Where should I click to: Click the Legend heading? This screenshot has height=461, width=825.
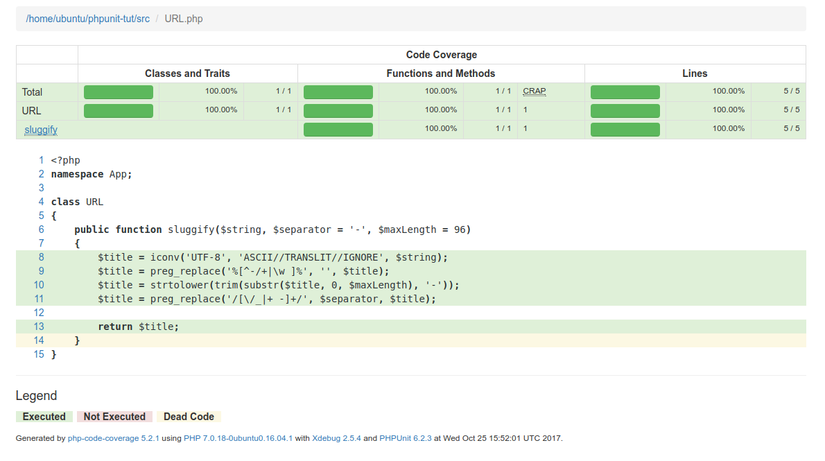[x=36, y=396]
